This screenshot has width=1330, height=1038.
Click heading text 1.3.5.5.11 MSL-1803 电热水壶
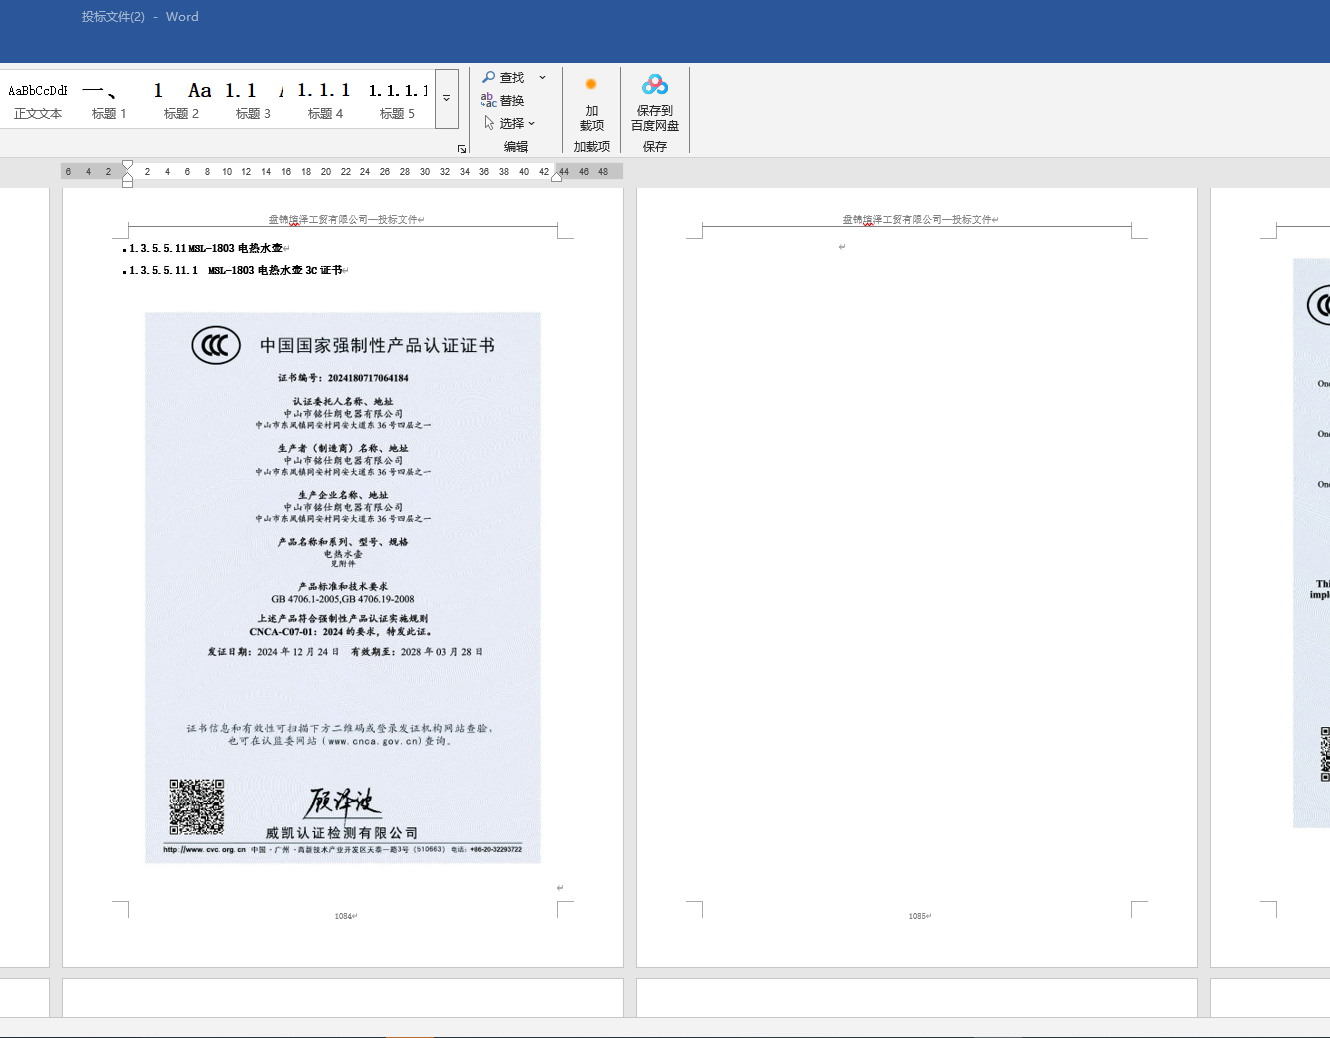tap(206, 248)
